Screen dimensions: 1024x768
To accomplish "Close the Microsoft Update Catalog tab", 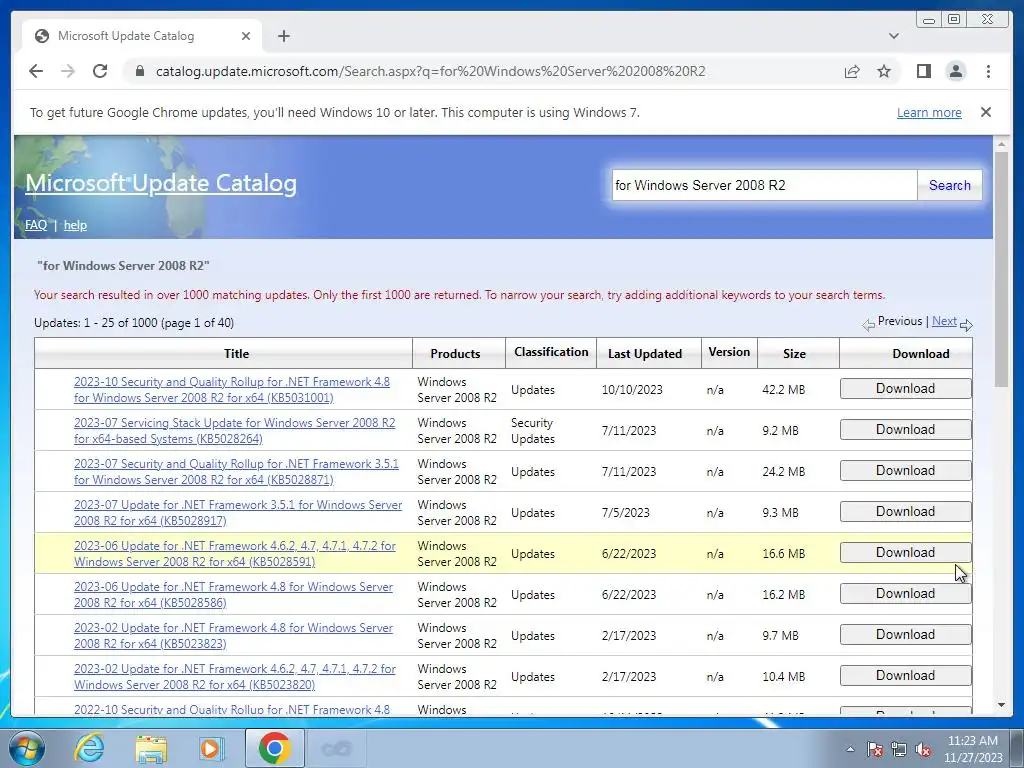I will pyautogui.click(x=246, y=36).
